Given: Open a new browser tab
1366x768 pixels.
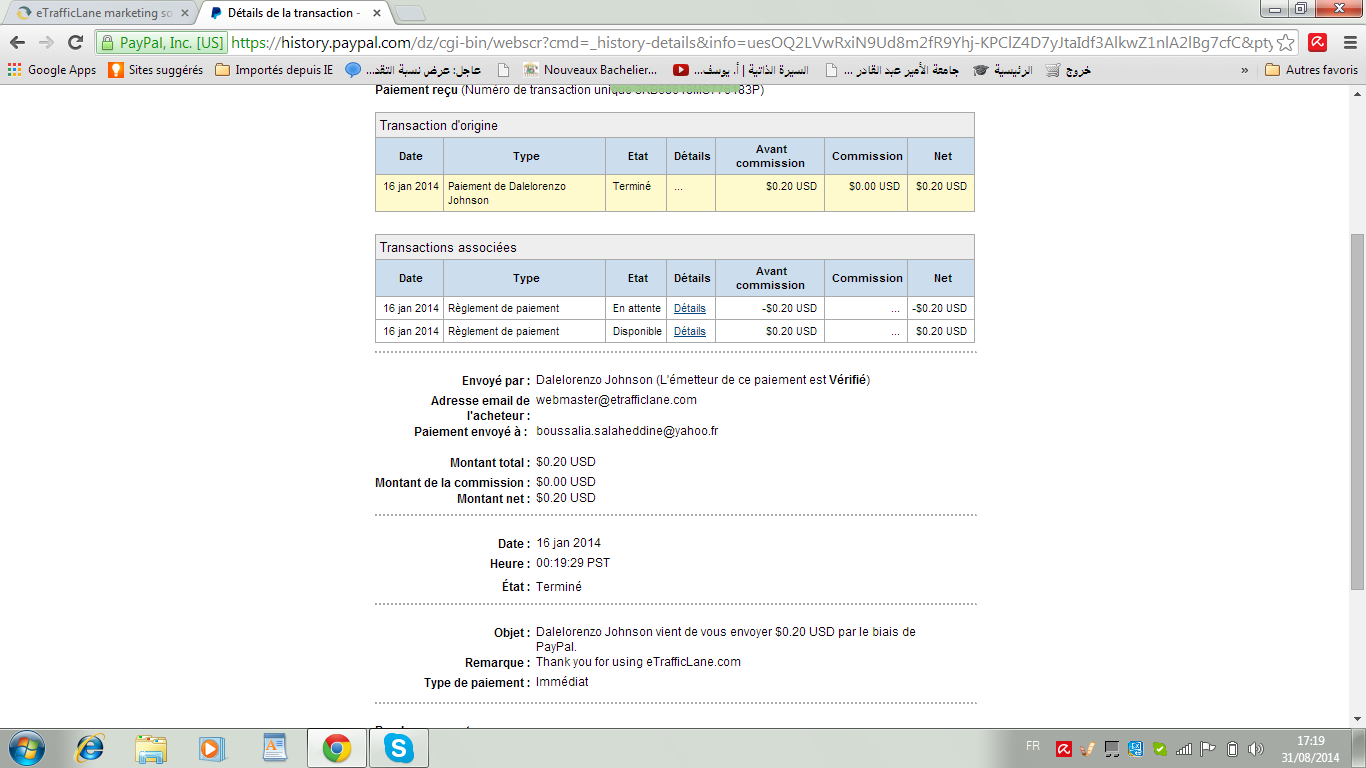Looking at the screenshot, I should click(410, 13).
